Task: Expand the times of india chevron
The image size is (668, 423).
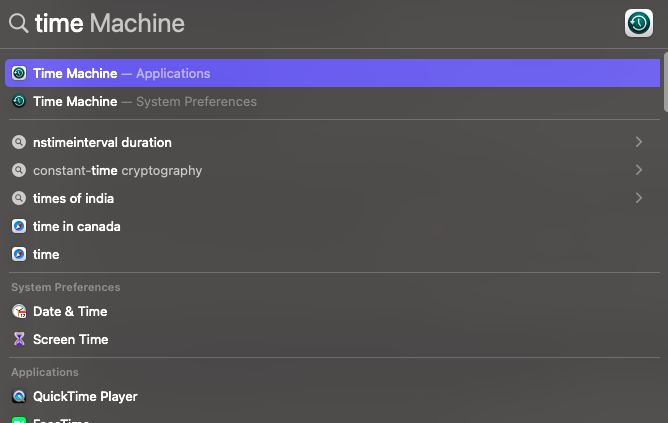Action: pyautogui.click(x=638, y=198)
